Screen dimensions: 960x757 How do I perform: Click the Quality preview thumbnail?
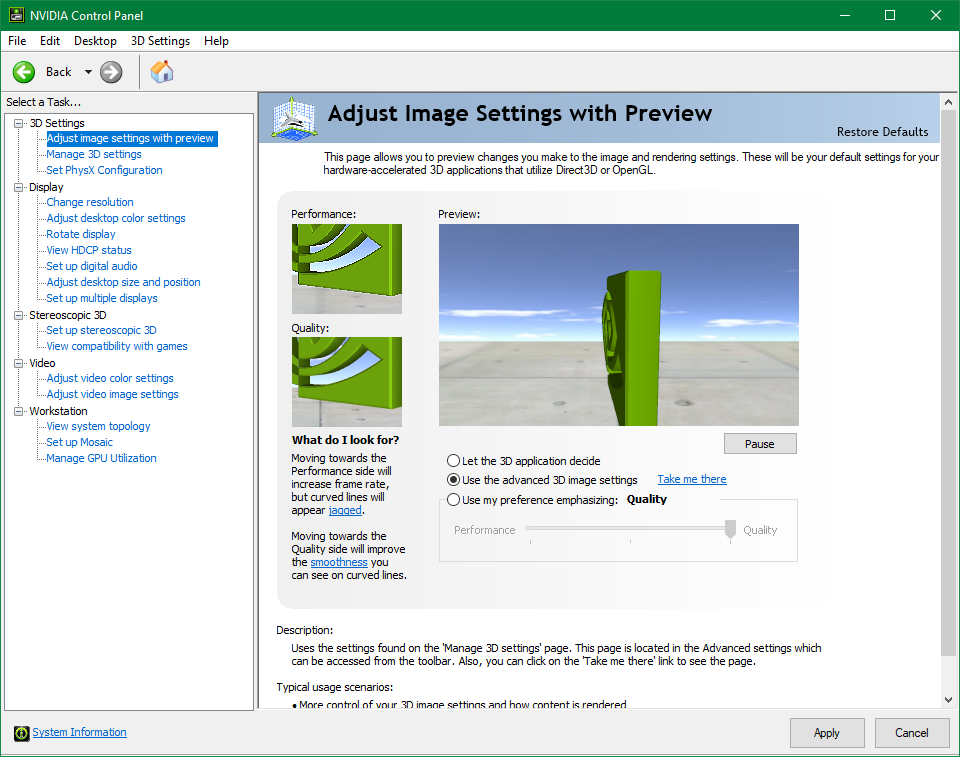point(346,382)
